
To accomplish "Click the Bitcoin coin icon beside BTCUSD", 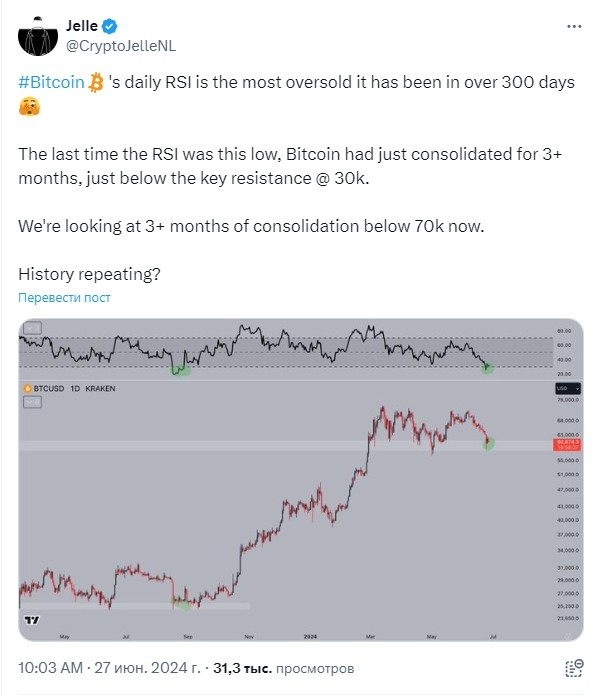I will coord(28,388).
